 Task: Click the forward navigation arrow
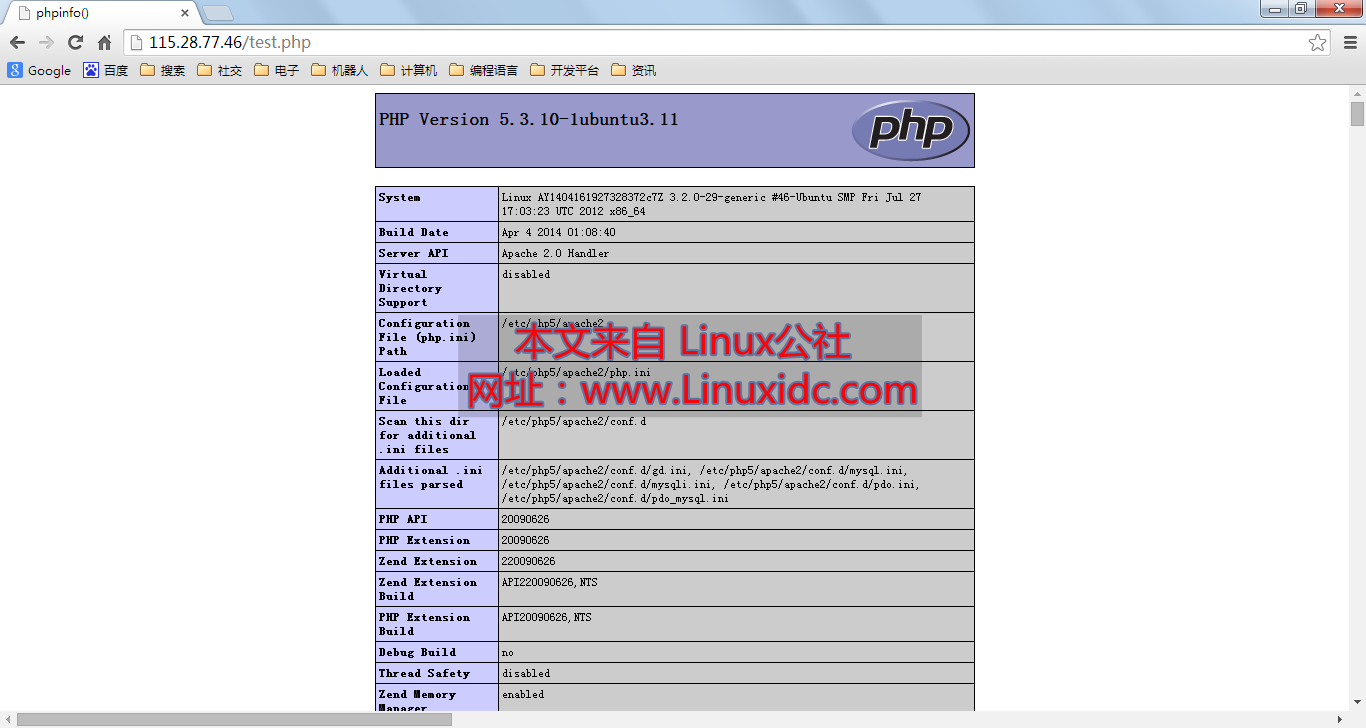[45, 42]
